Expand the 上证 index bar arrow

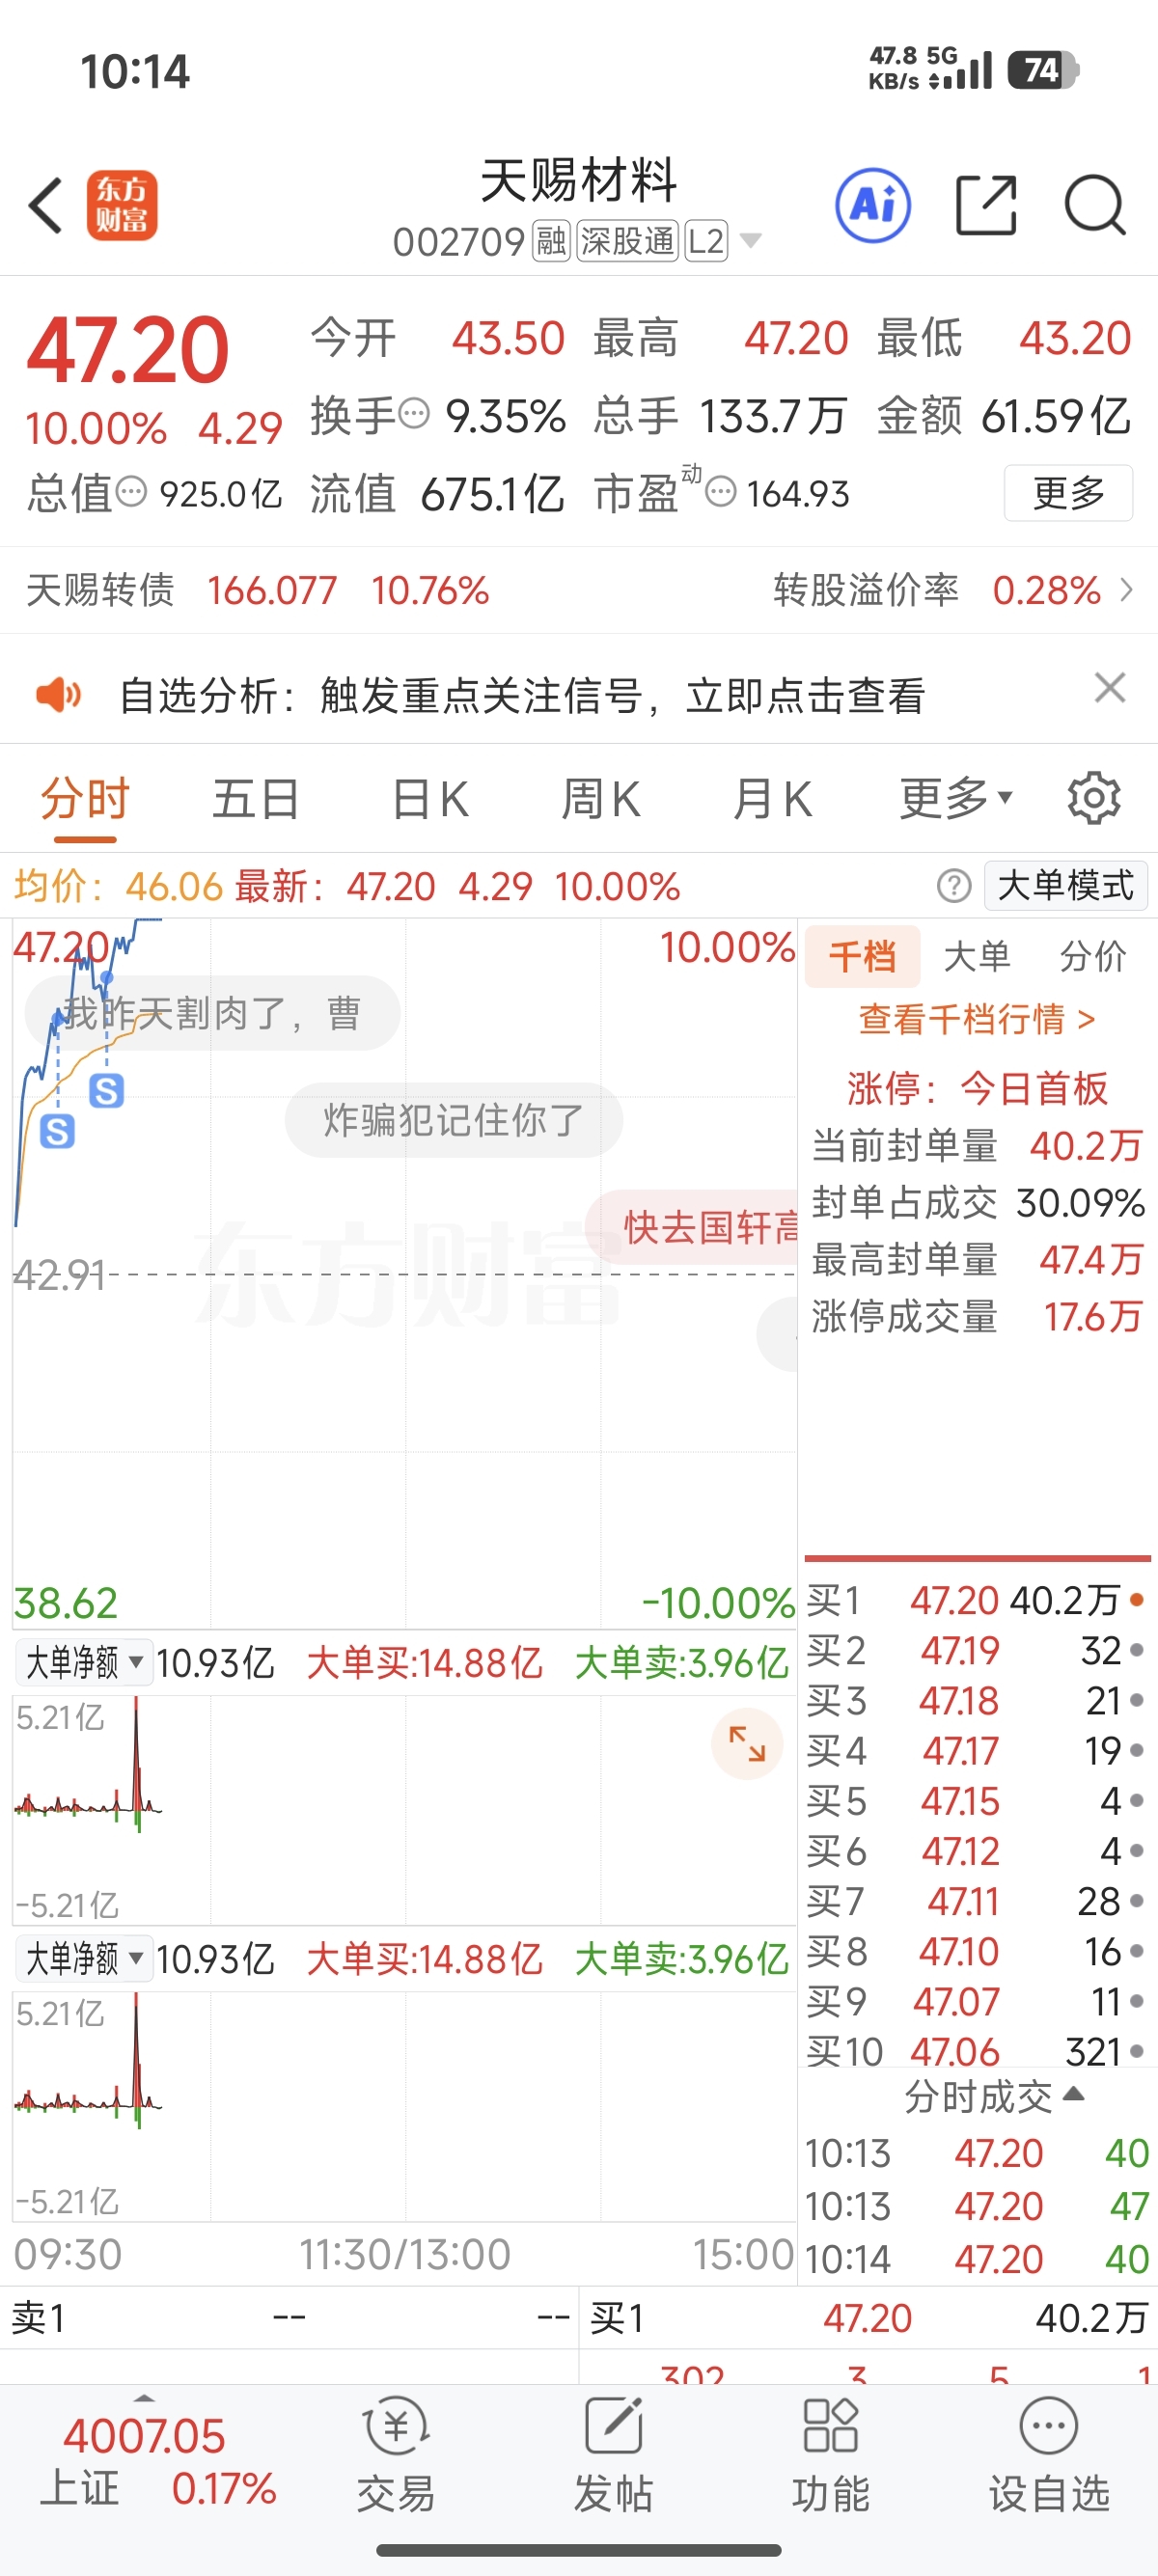coord(144,2398)
